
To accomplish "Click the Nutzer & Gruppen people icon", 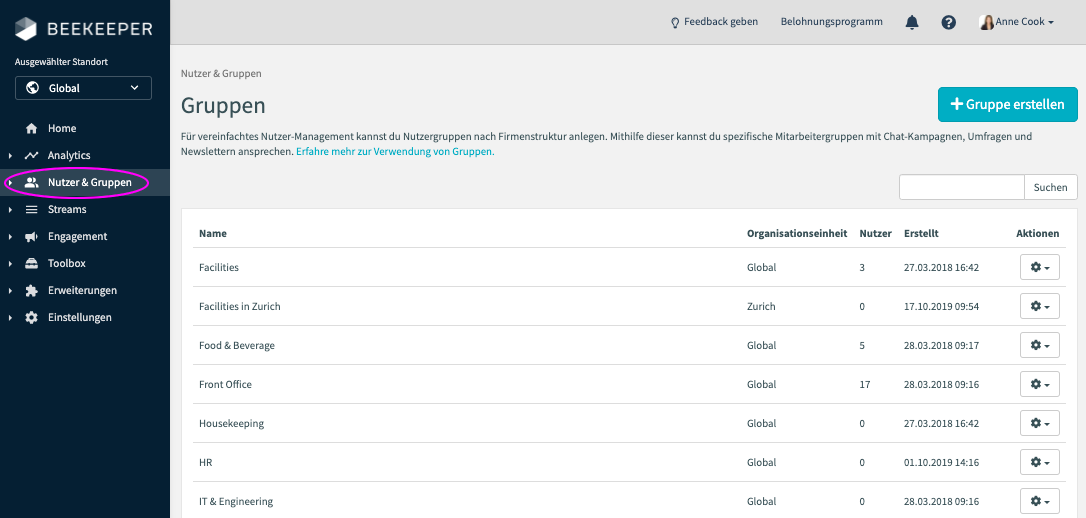I will pyautogui.click(x=31, y=183).
